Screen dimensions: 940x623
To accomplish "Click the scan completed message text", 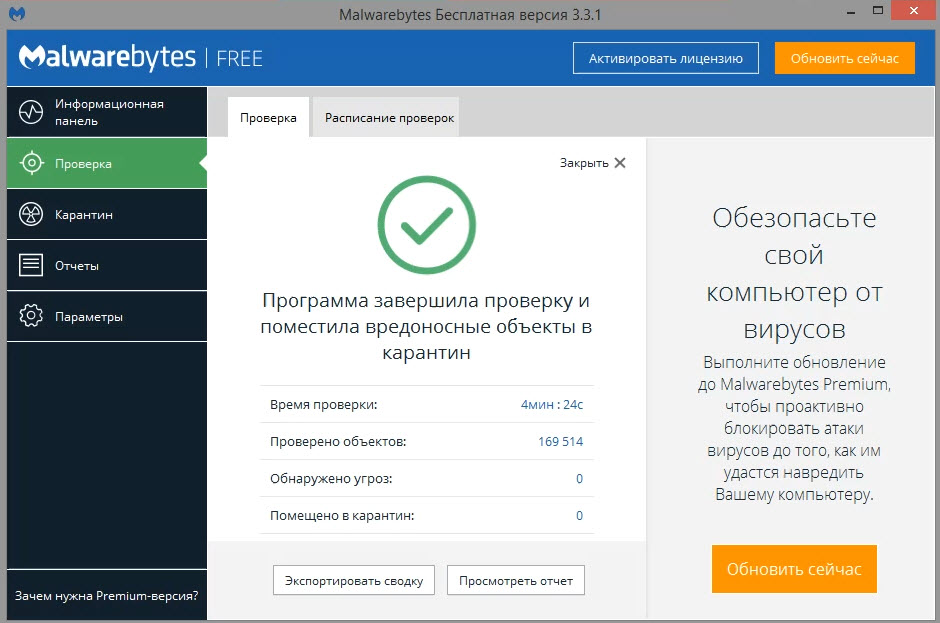I will 426,326.
